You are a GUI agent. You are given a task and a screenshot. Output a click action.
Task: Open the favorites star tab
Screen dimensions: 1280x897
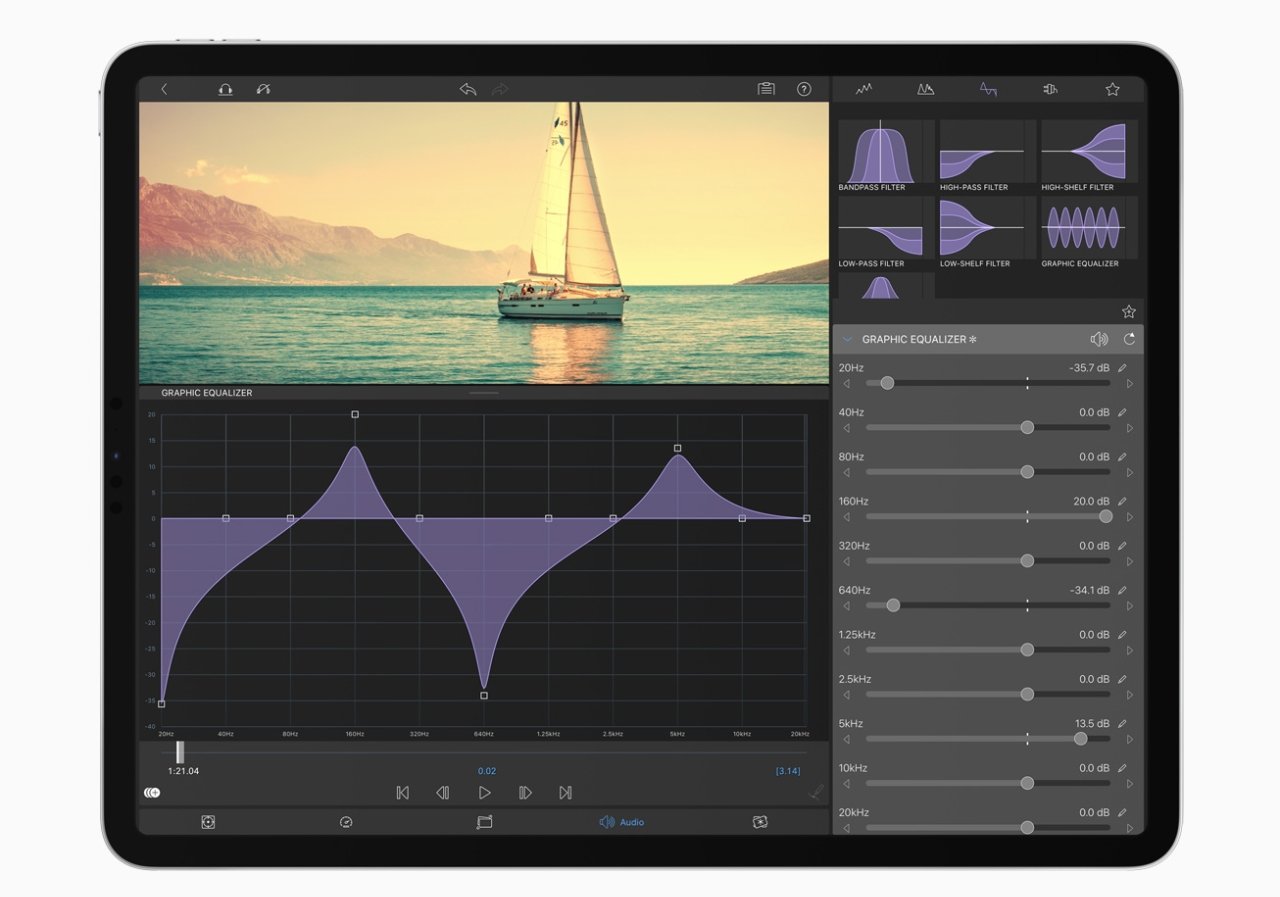1112,89
